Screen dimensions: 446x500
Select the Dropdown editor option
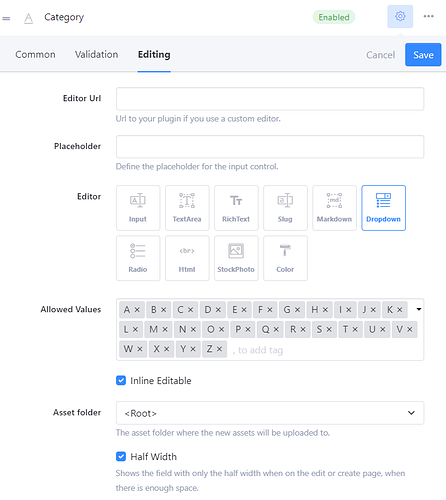coord(383,208)
